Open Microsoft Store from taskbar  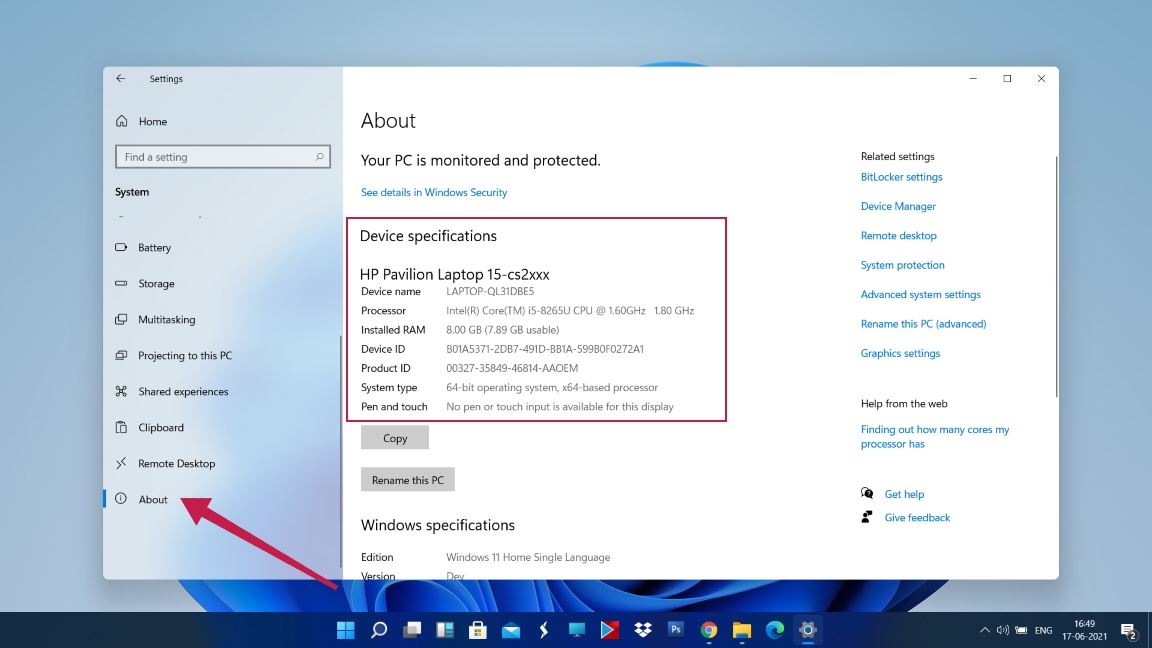pyautogui.click(x=478, y=630)
